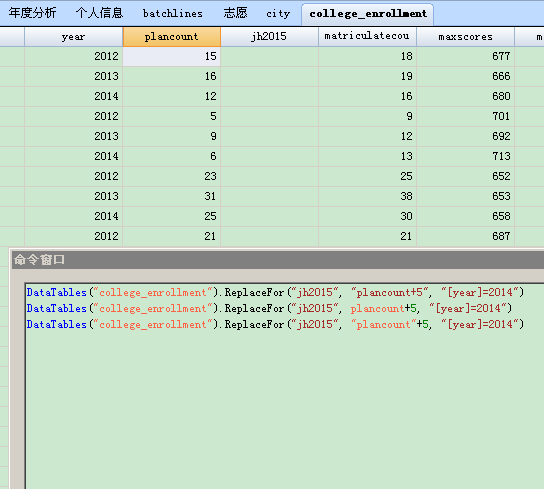Select the college_enrollment tab

click(x=368, y=14)
